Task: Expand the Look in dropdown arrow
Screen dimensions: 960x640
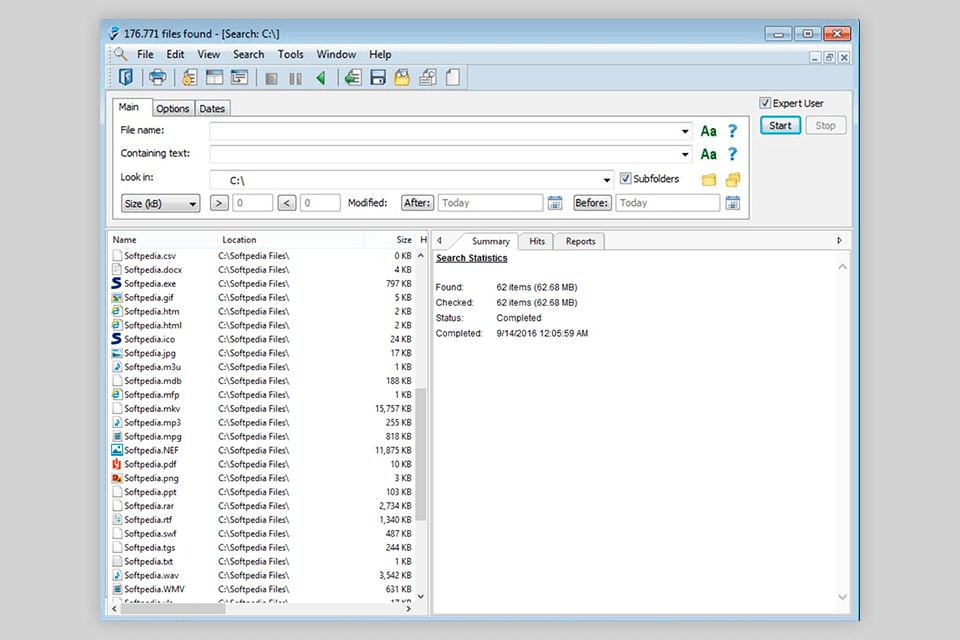Action: [606, 180]
